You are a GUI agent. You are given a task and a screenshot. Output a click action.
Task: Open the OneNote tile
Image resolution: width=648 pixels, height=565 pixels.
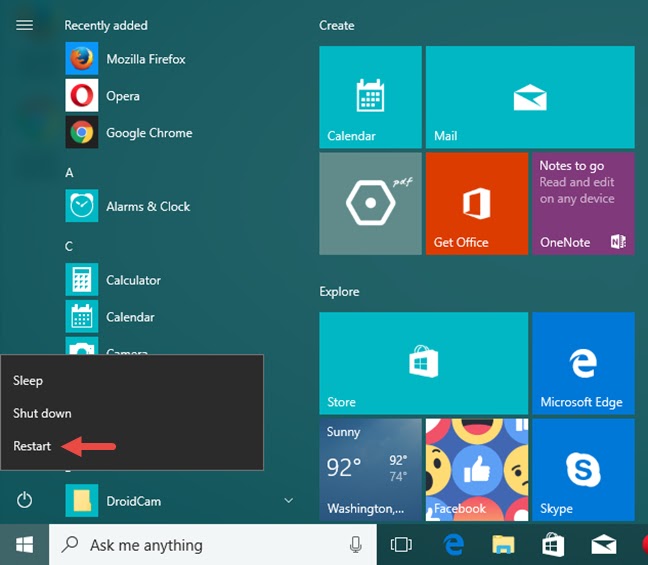(x=583, y=203)
